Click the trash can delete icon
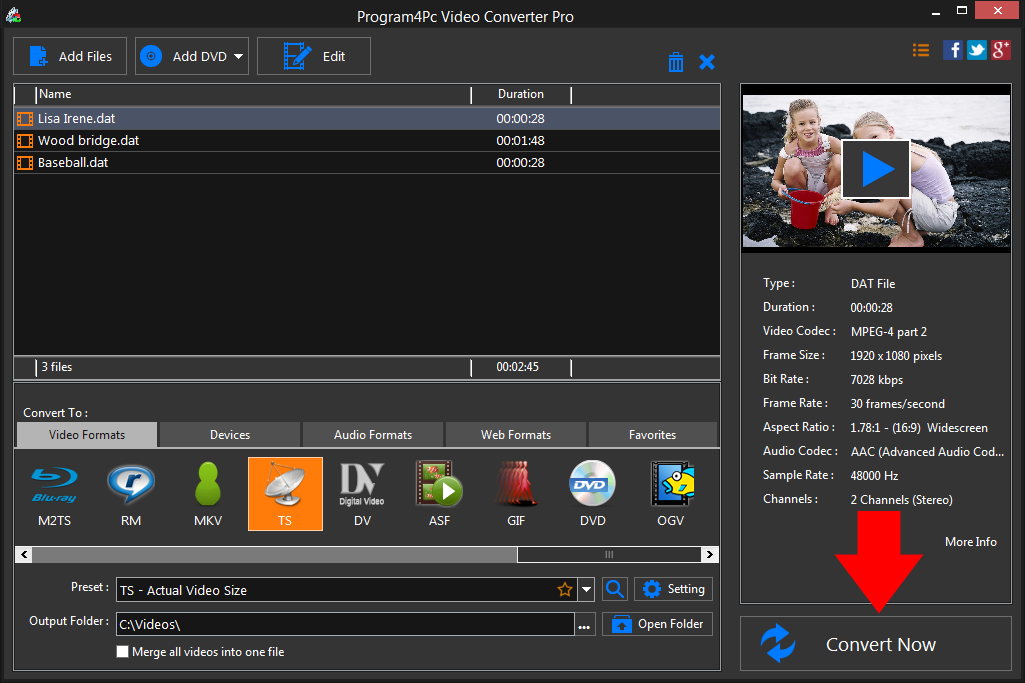The image size is (1025, 683). point(676,62)
